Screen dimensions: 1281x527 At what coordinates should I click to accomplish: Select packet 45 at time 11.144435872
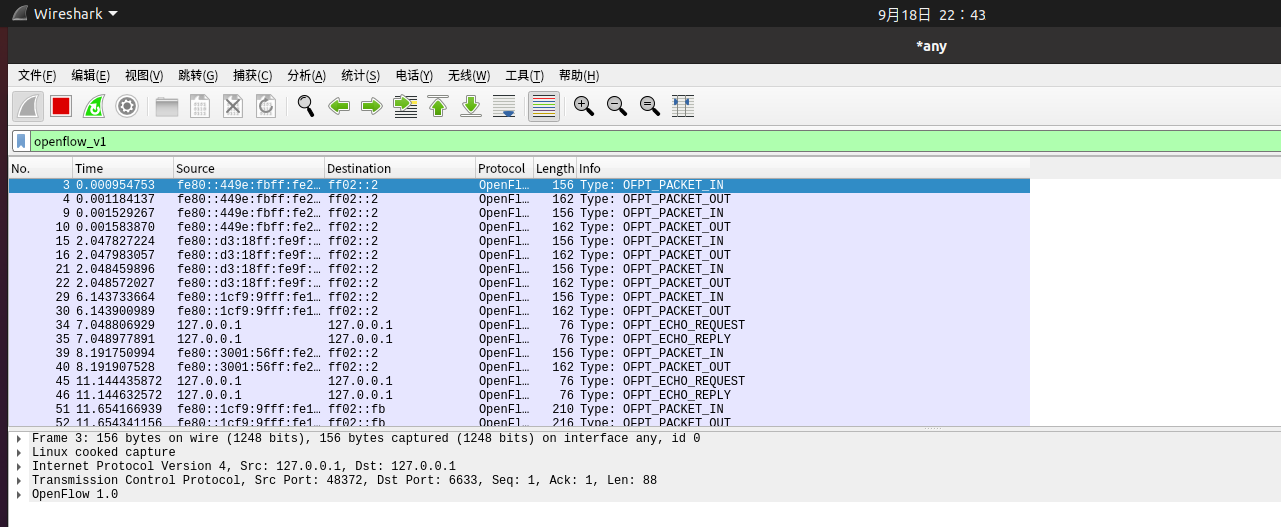click(x=519, y=381)
